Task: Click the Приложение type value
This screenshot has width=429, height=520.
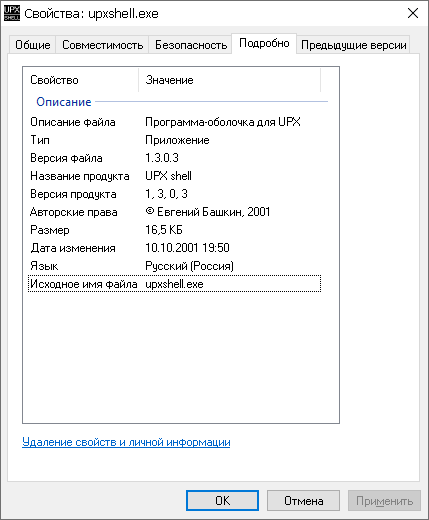Action: coord(177,140)
